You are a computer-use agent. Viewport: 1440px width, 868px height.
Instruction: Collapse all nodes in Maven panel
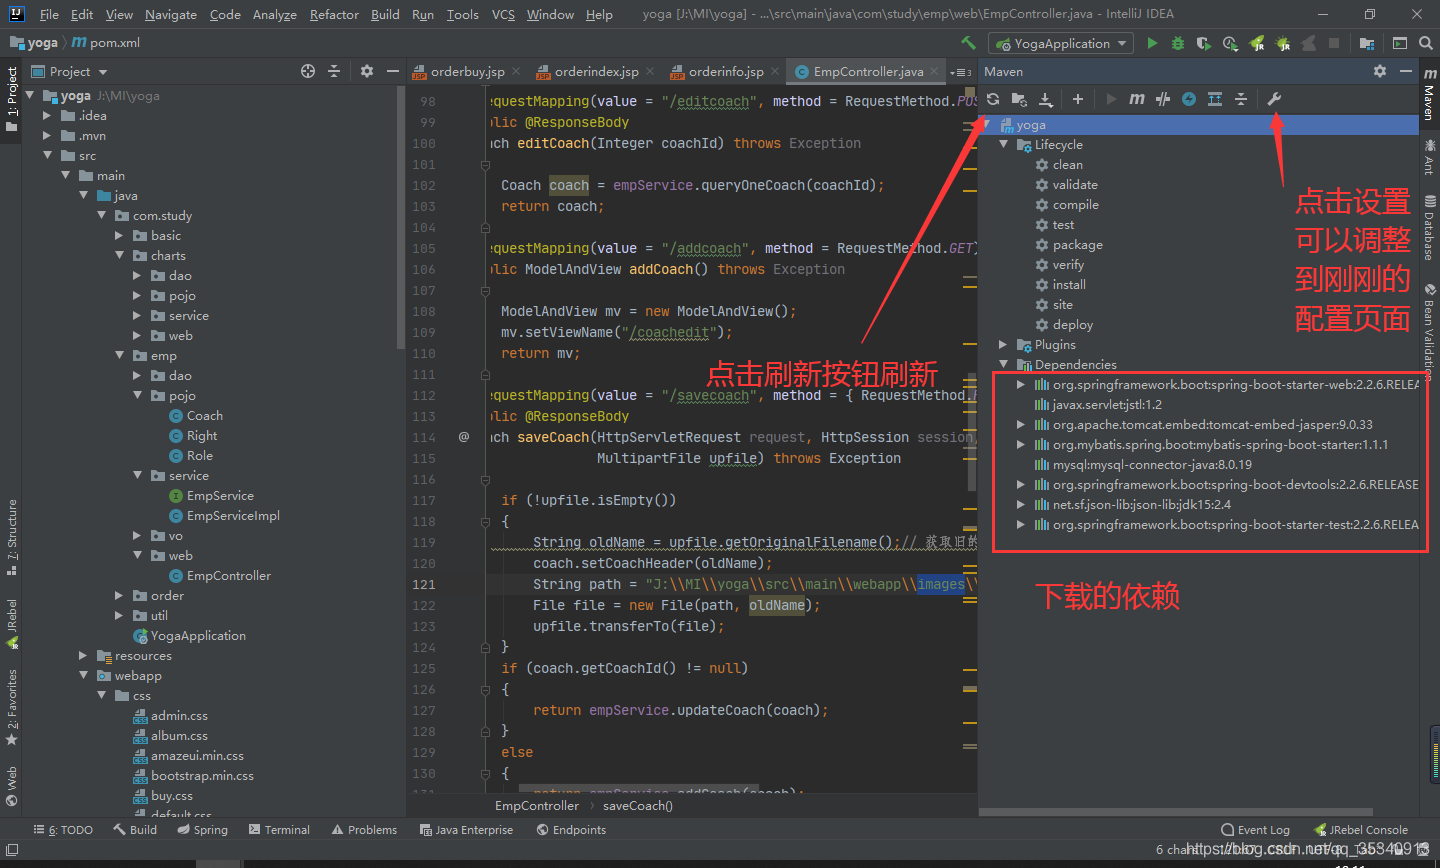tap(1241, 99)
